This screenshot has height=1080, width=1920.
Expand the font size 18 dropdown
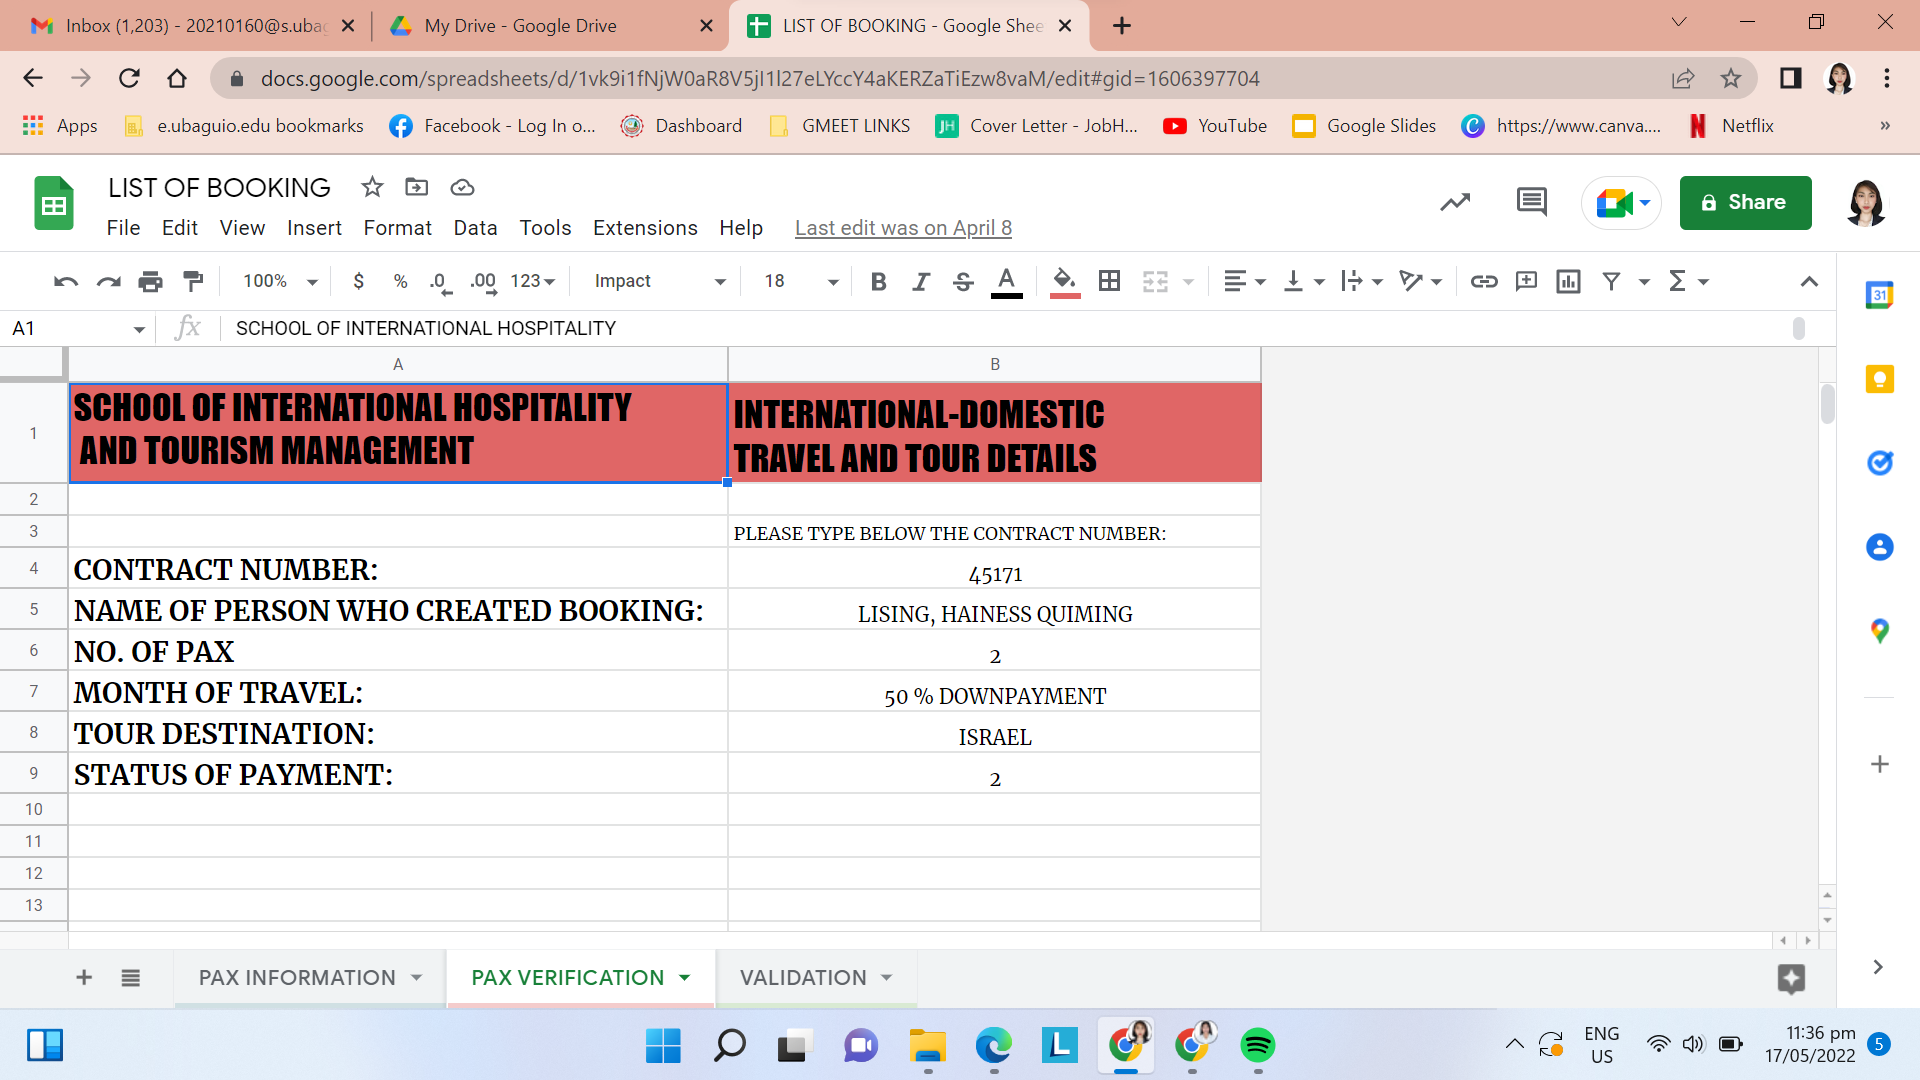point(832,282)
